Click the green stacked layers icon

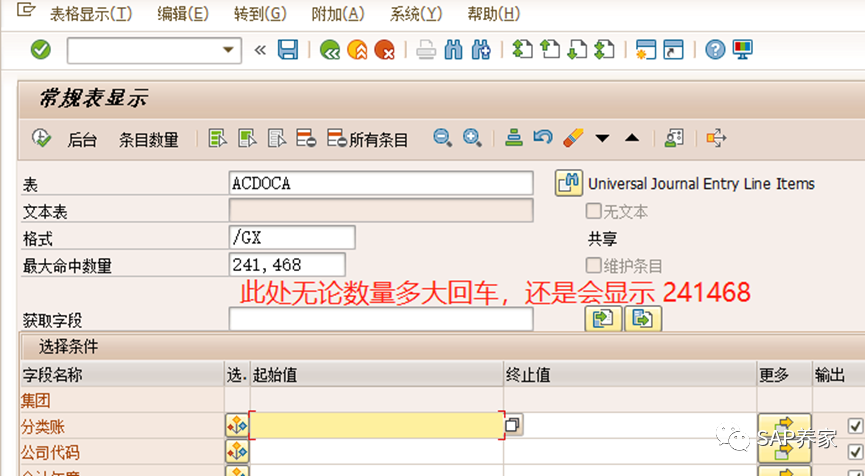[514, 137]
